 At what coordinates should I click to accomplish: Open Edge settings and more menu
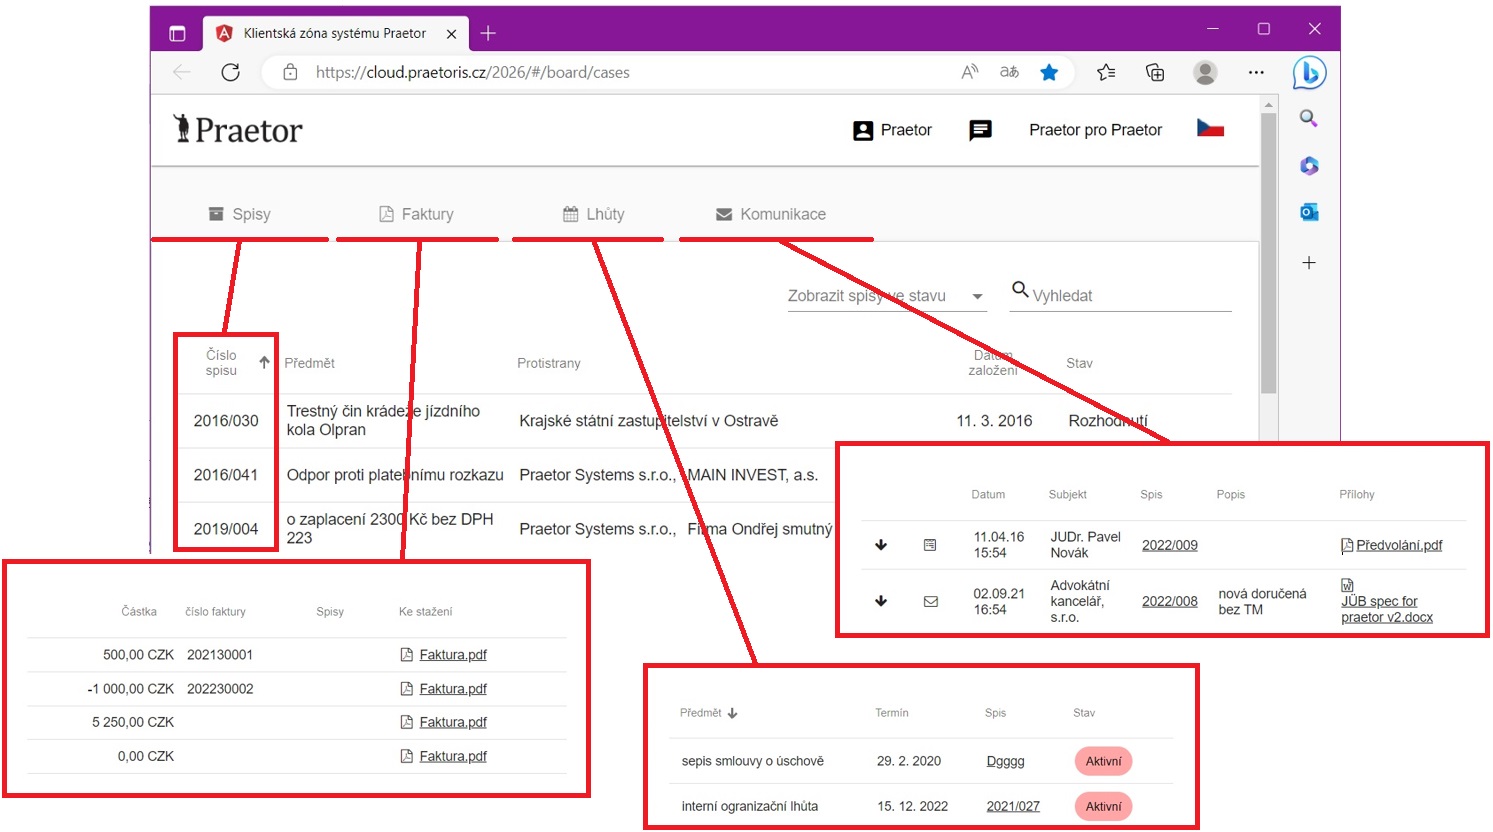pos(1256,72)
